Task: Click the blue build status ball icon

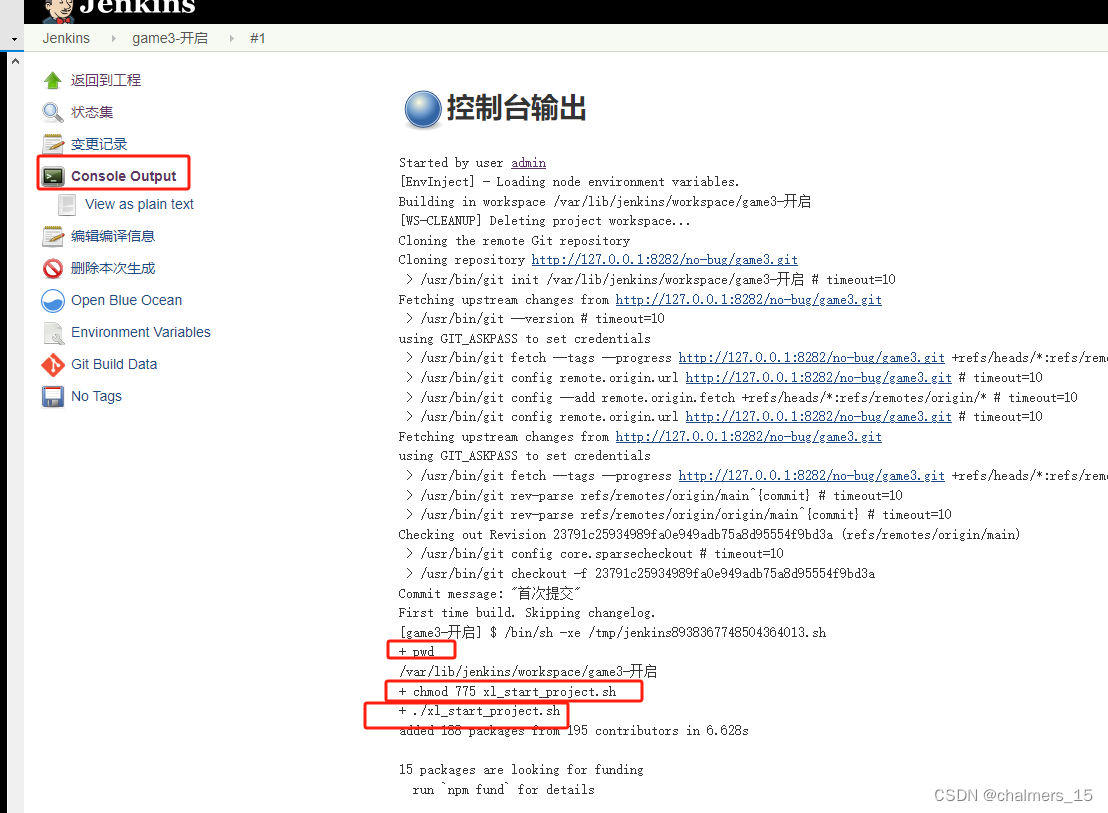Action: click(x=423, y=109)
